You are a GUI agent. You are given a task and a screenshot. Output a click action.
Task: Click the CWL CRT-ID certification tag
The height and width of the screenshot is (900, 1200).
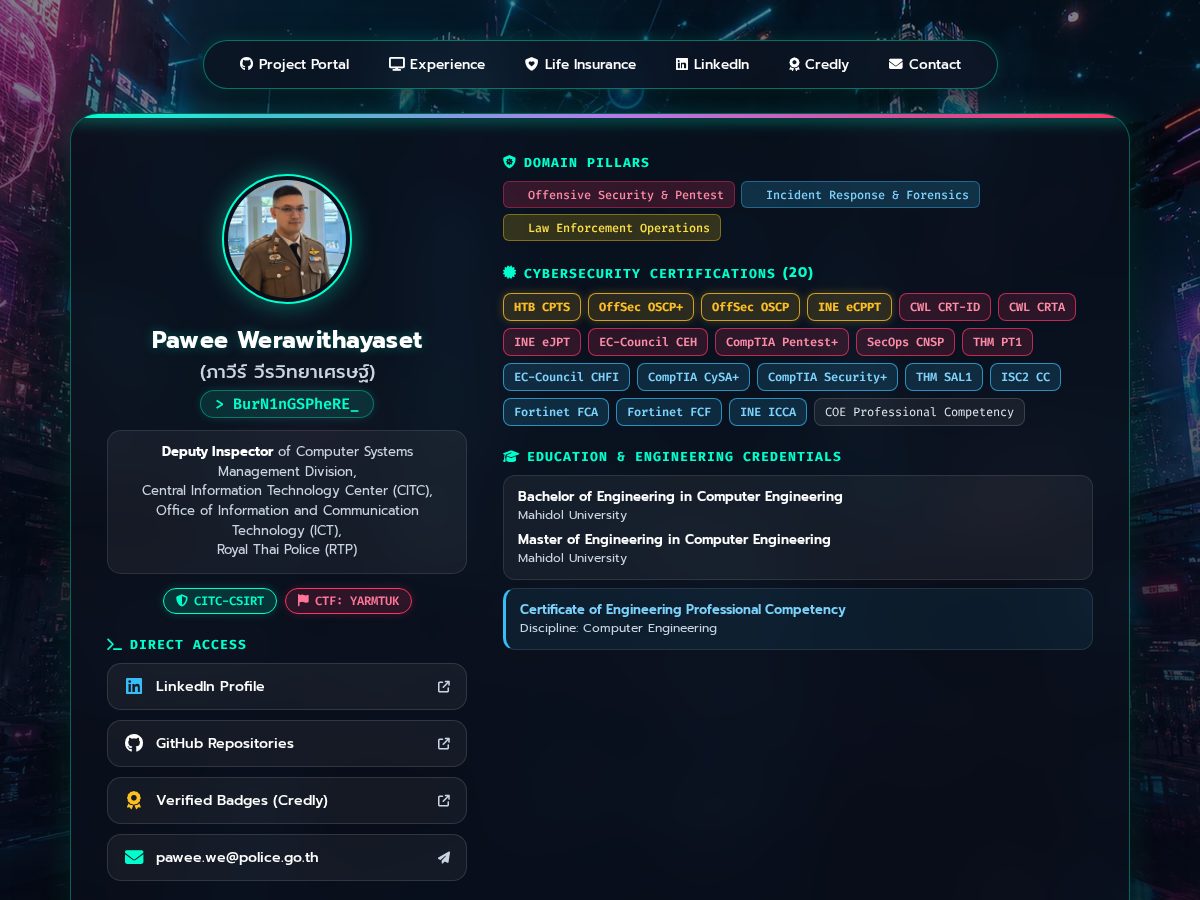(945, 307)
